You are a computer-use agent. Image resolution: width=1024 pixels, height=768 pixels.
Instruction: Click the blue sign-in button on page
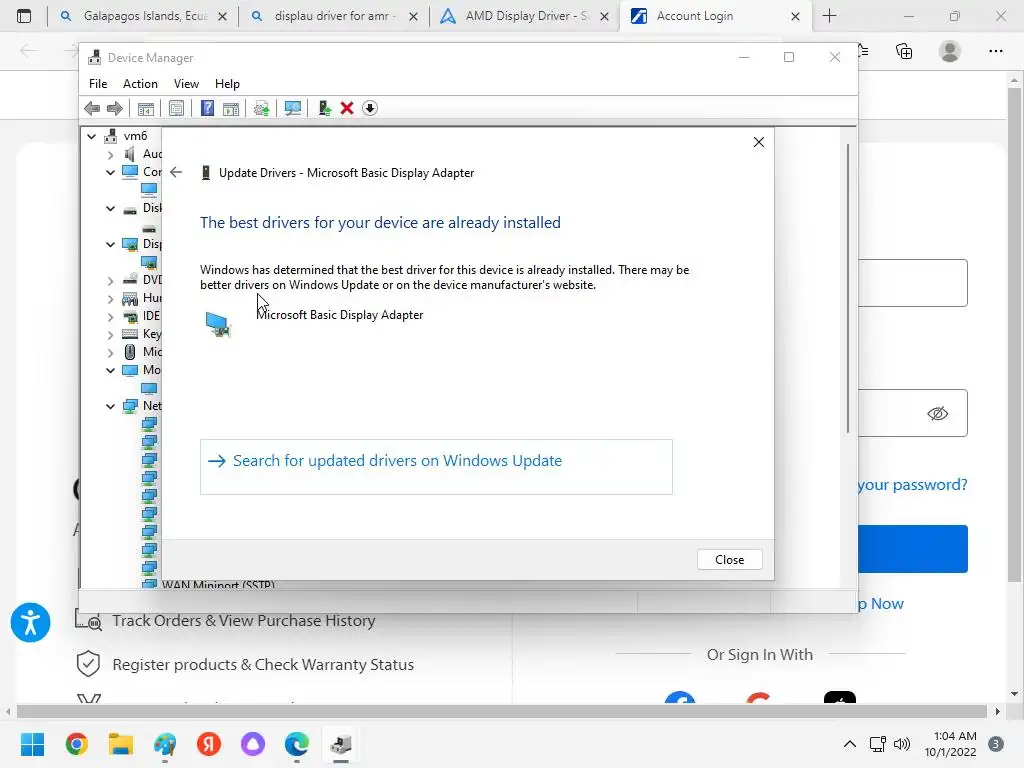(x=913, y=549)
